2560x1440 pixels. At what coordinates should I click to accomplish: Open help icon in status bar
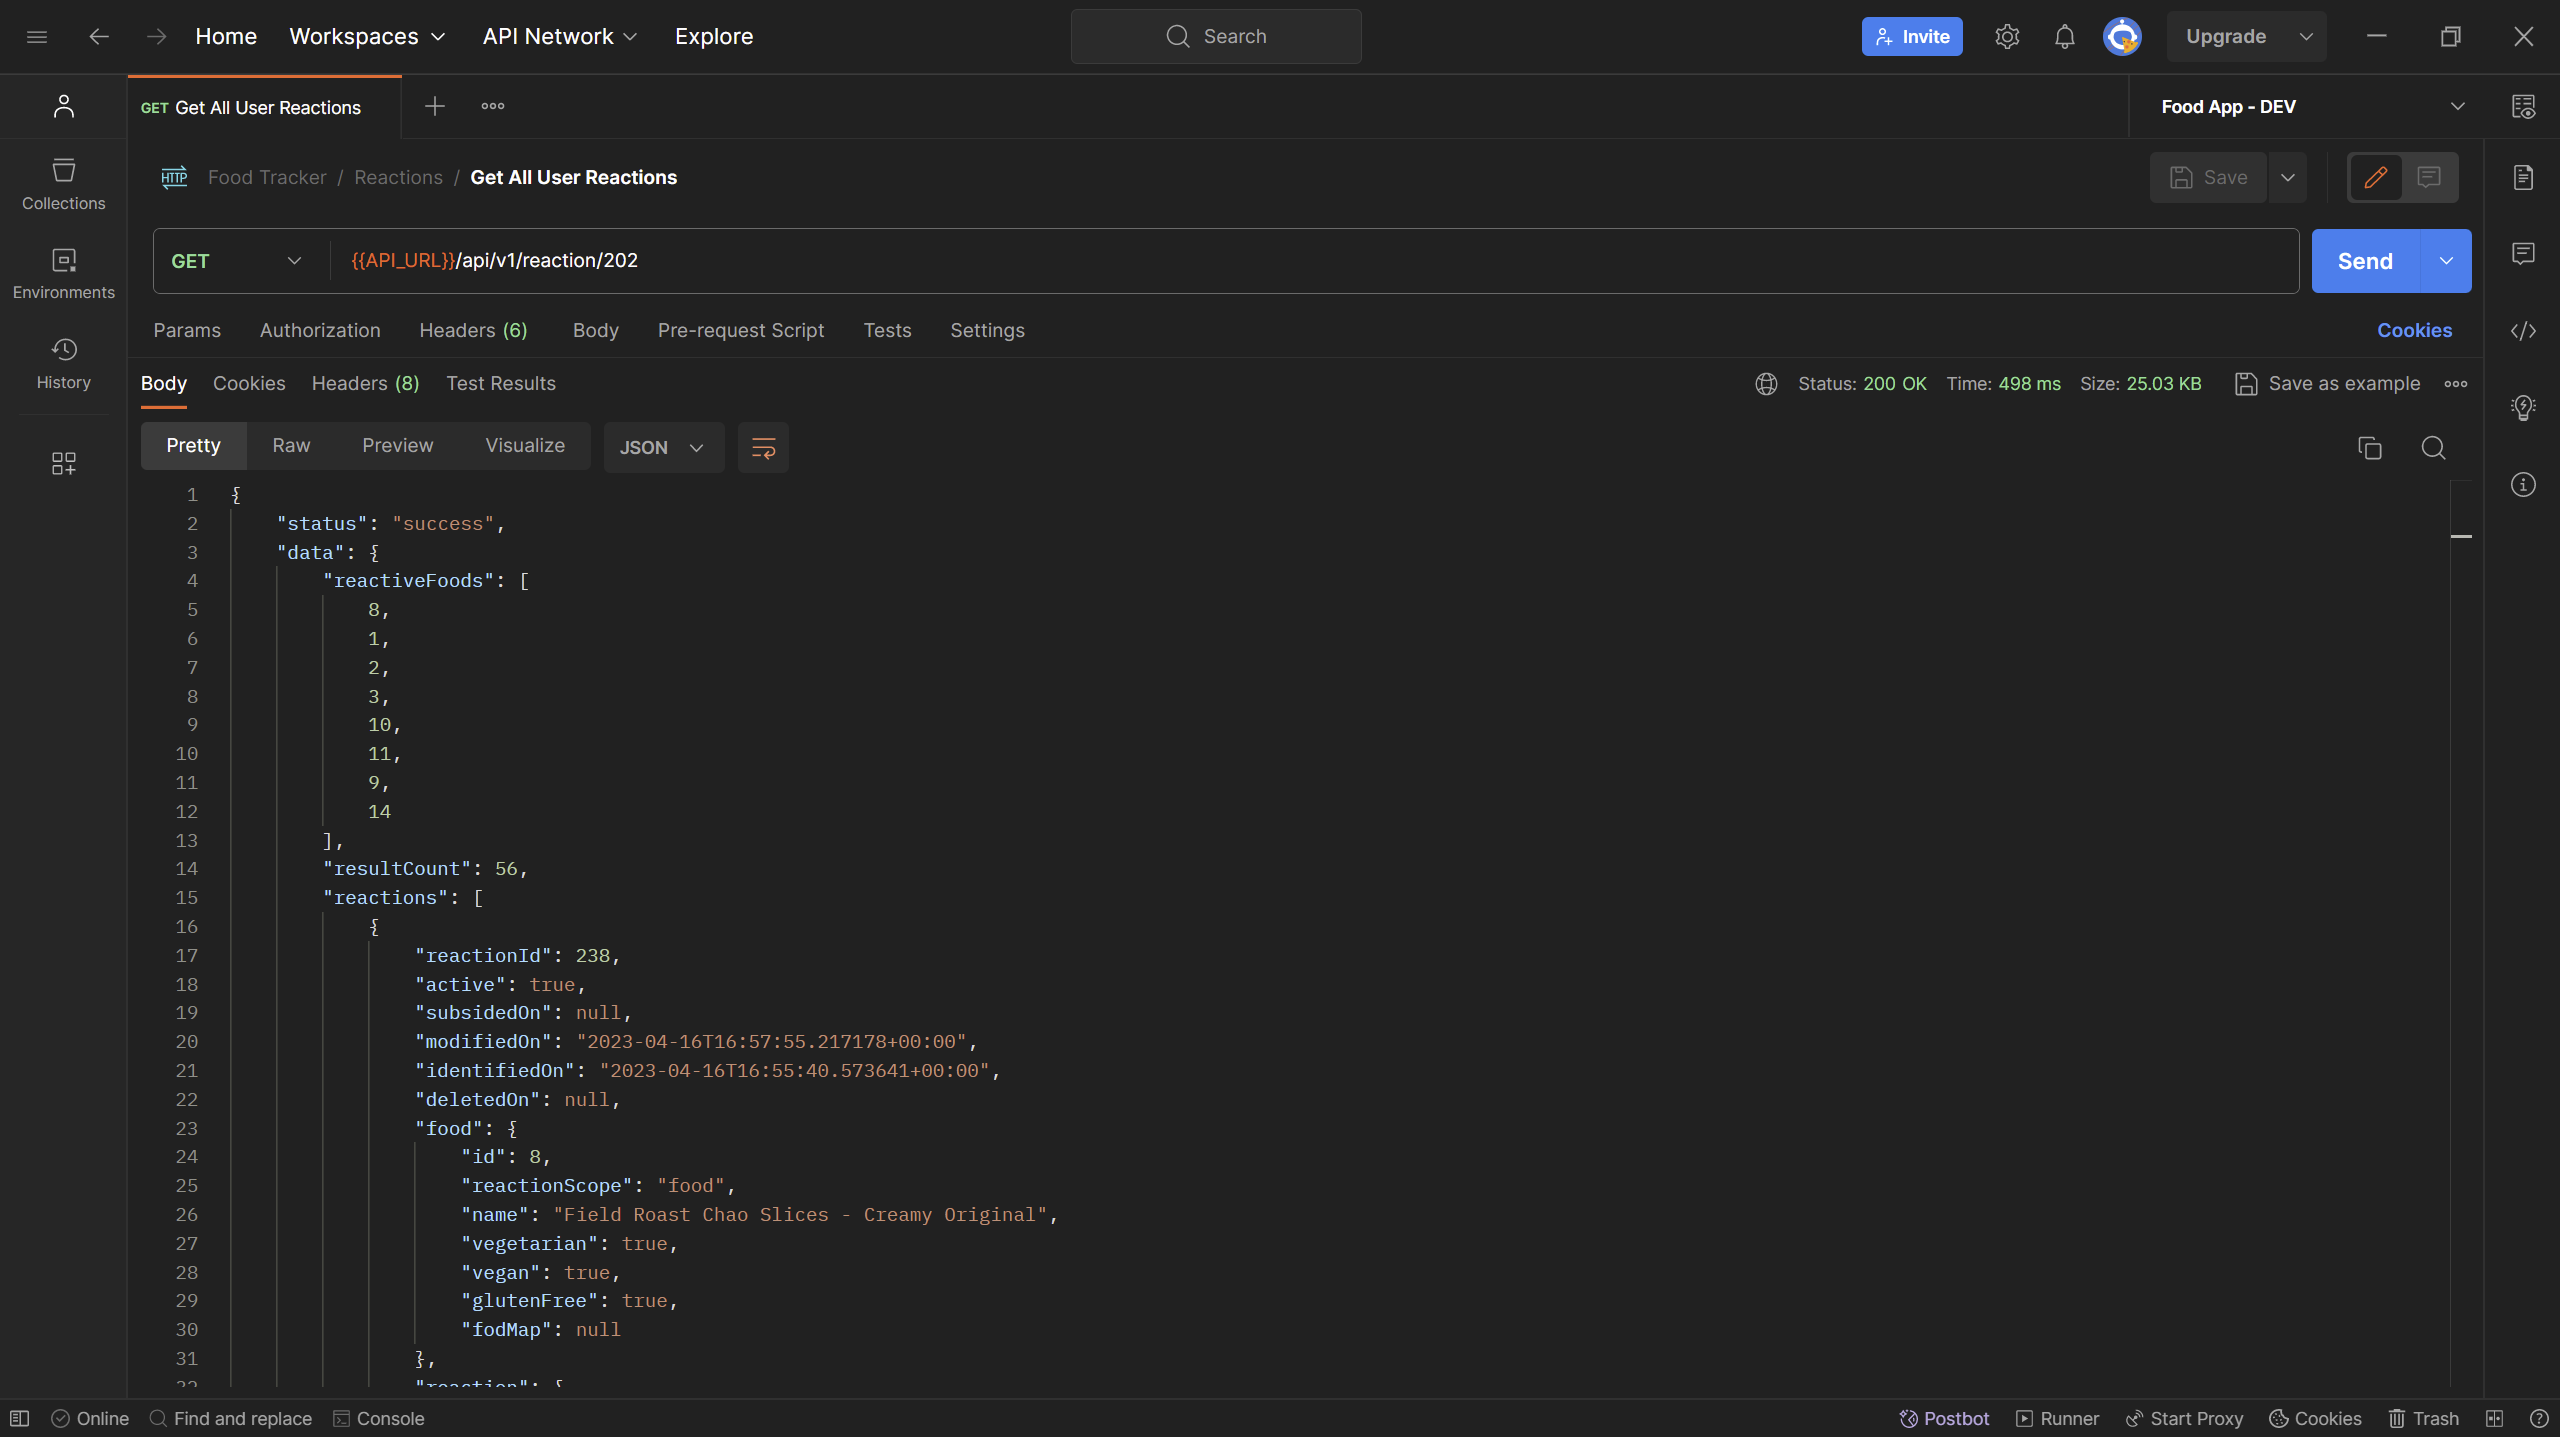point(2538,1419)
